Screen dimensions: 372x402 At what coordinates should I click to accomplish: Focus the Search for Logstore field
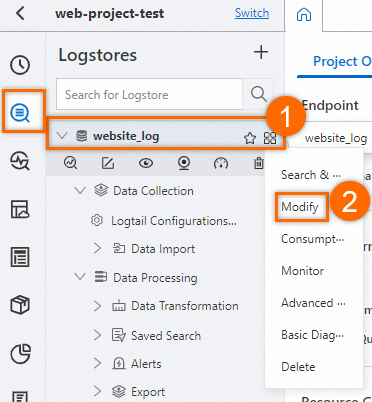pyautogui.click(x=149, y=94)
